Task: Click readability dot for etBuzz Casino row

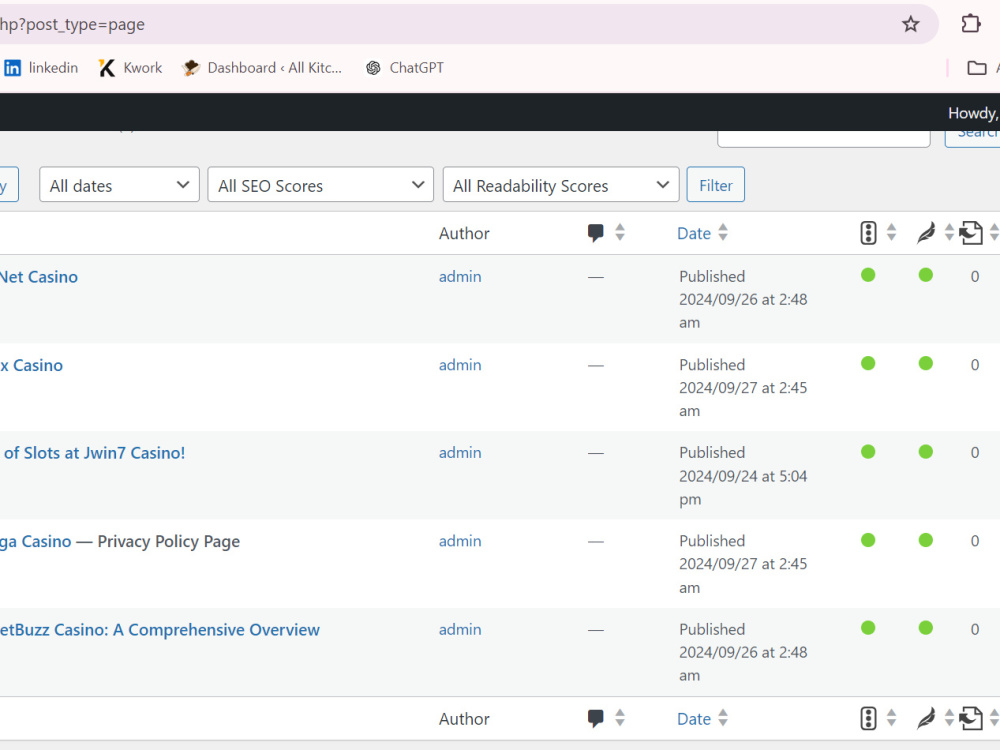Action: tap(926, 628)
